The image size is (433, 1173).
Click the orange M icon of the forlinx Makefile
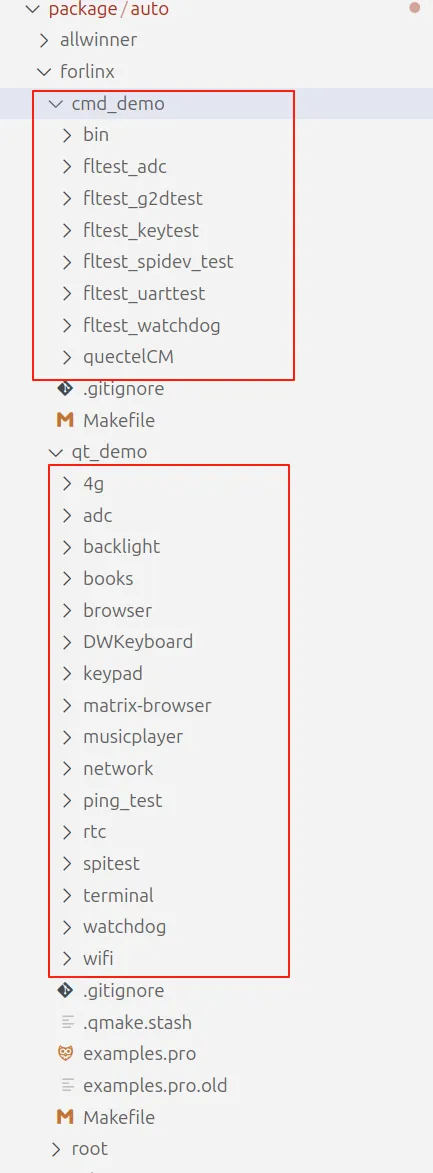point(66,420)
